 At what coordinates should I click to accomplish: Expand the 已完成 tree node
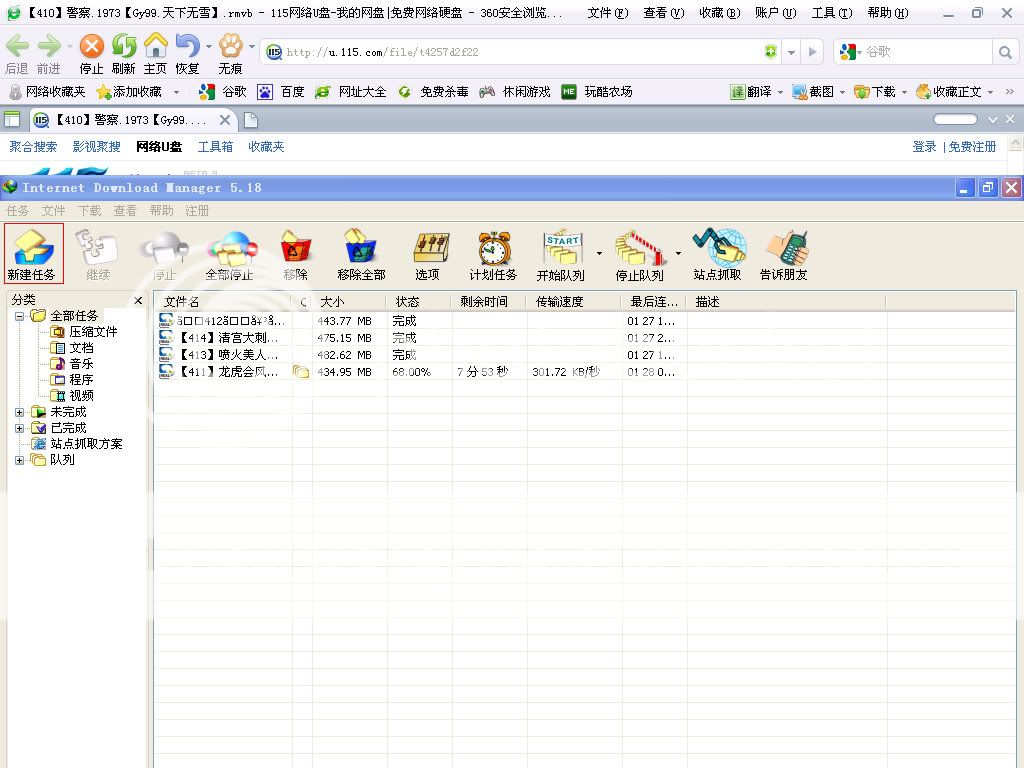click(20, 428)
